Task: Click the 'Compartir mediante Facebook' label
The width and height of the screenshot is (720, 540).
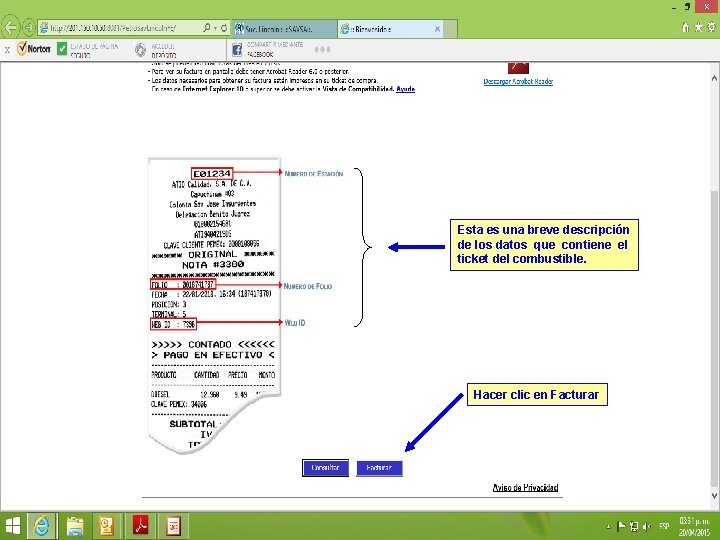Action: coord(275,49)
